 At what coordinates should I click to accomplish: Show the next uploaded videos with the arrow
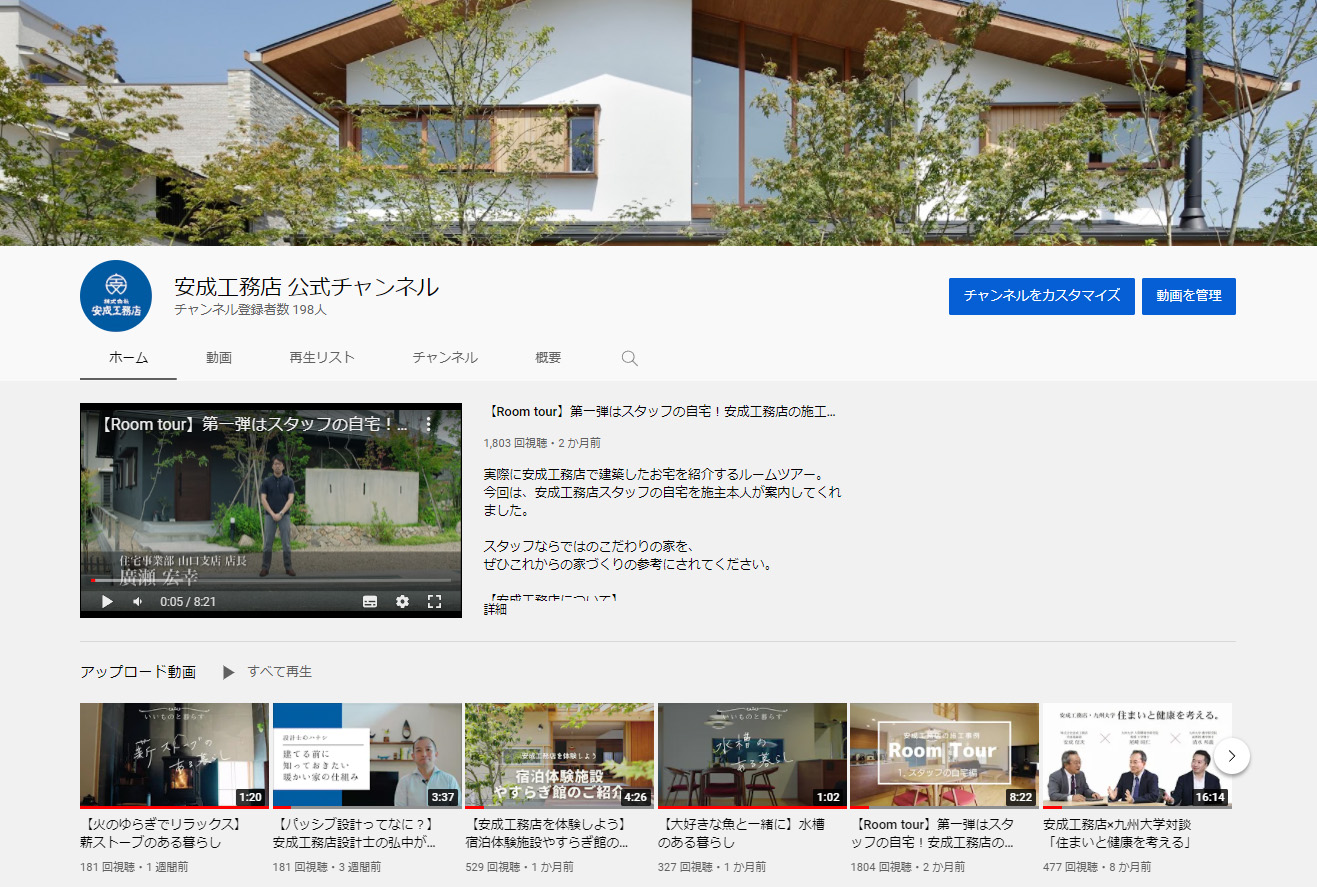tap(1232, 756)
